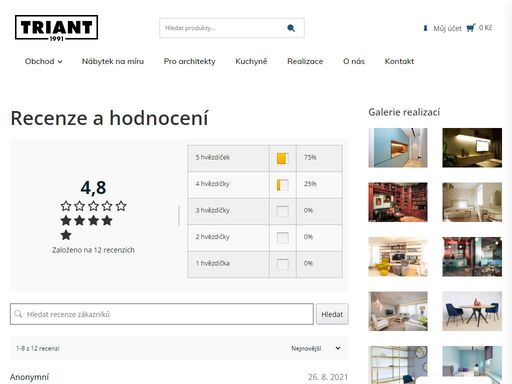Filter by 5 hvězdiček rating bar
Screen dimensions: 512x384
tap(282, 158)
